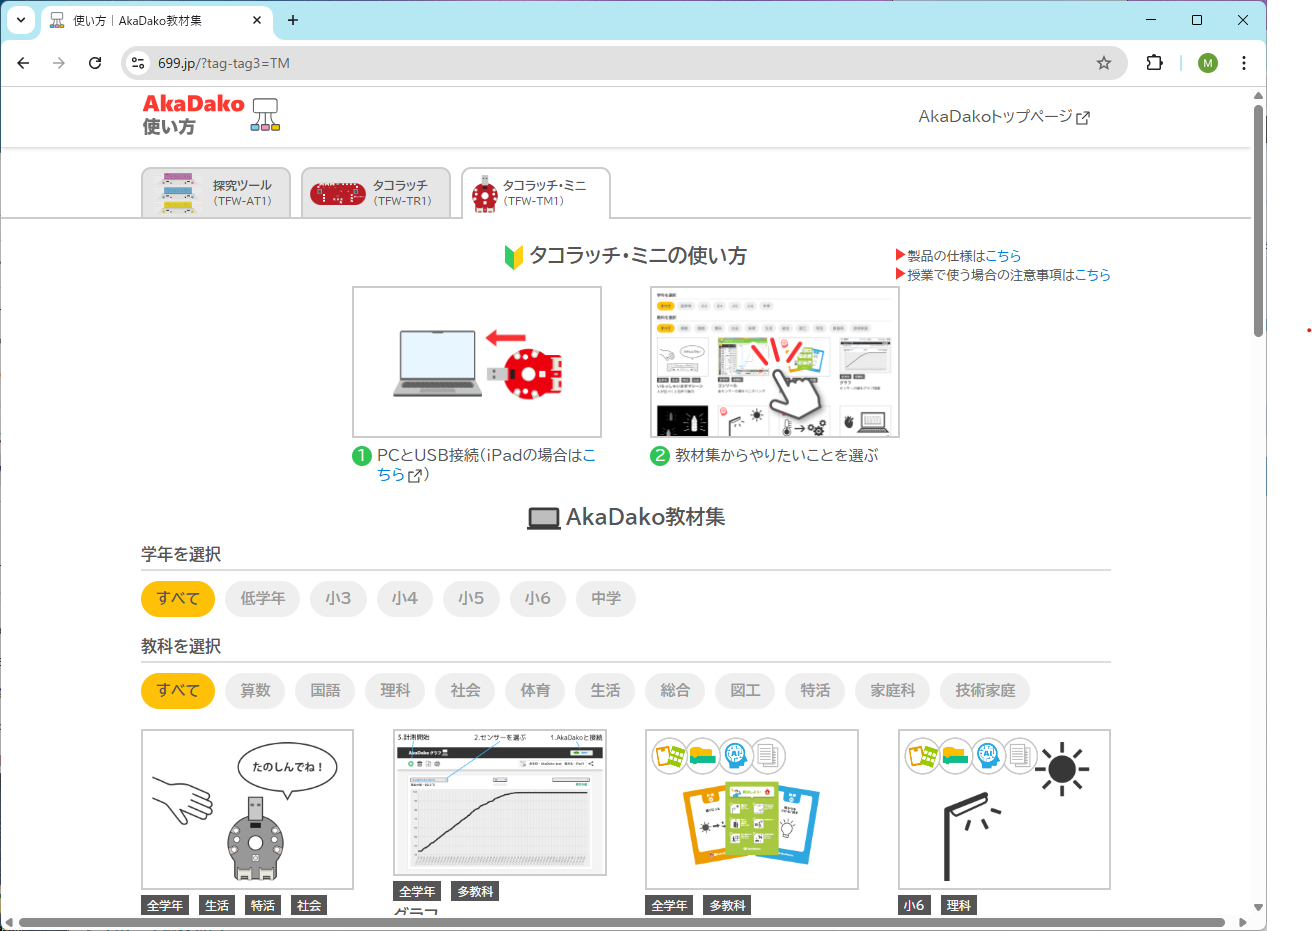Open a new tab with the plus button
The width and height of the screenshot is (1312, 931).
coord(293,20)
